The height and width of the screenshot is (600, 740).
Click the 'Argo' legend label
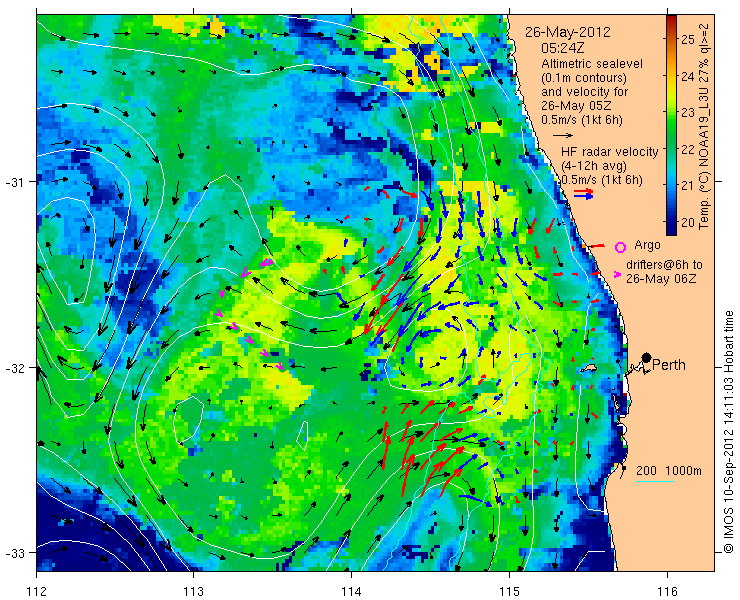click(647, 245)
